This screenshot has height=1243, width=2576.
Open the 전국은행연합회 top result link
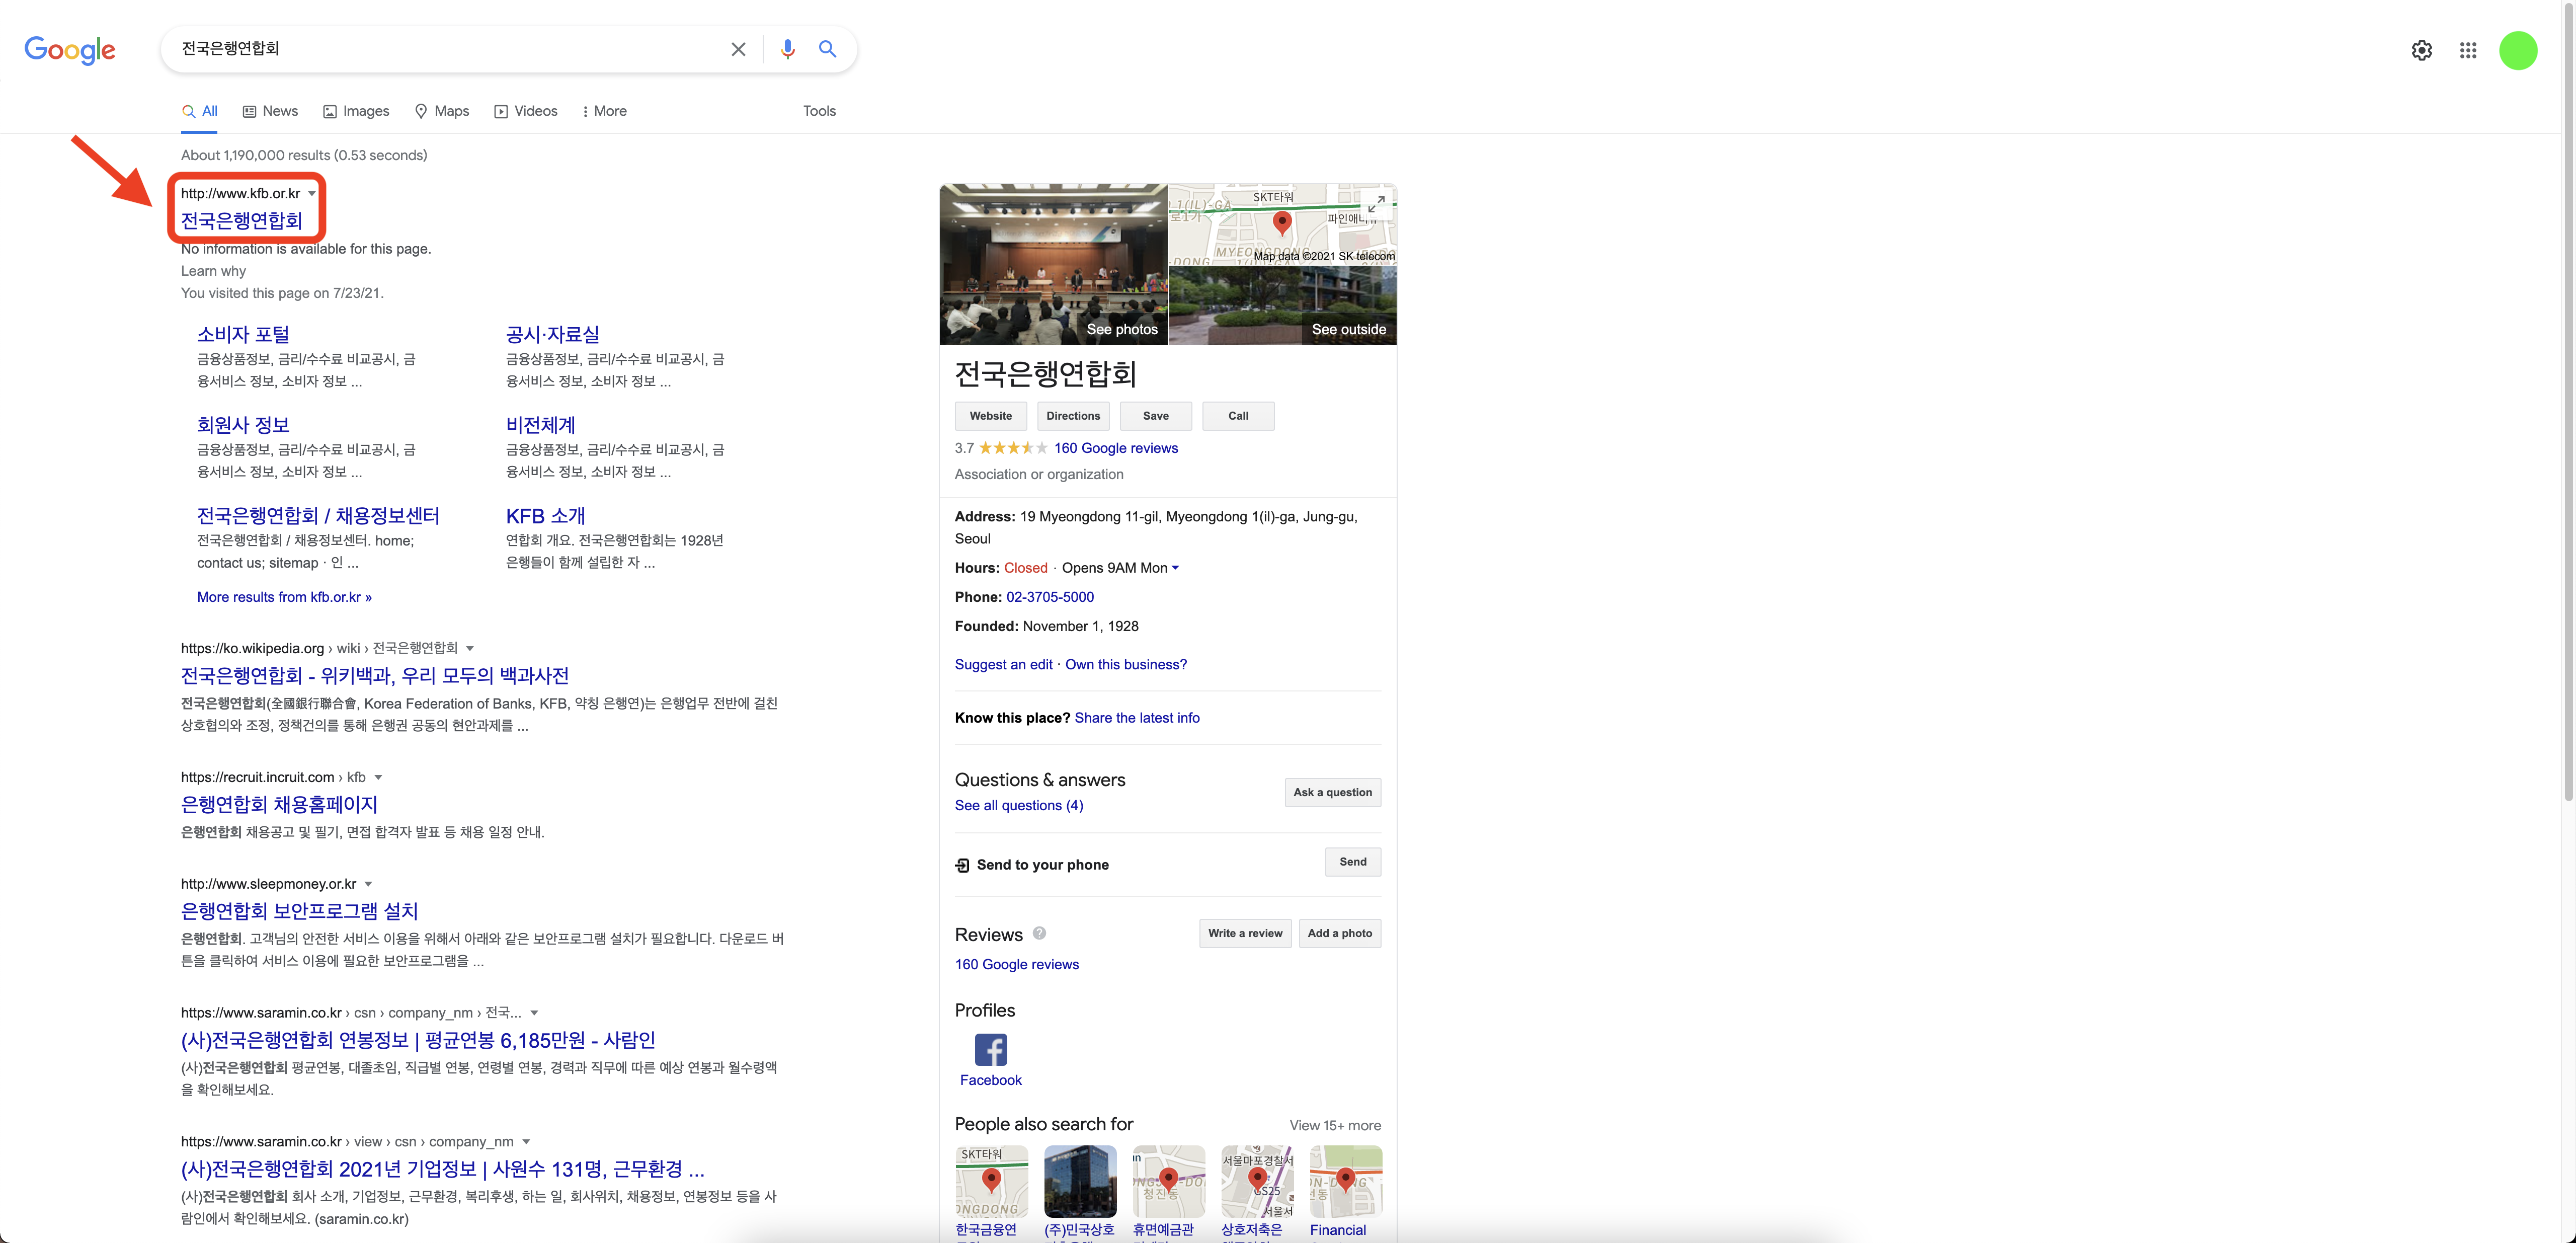[x=241, y=221]
